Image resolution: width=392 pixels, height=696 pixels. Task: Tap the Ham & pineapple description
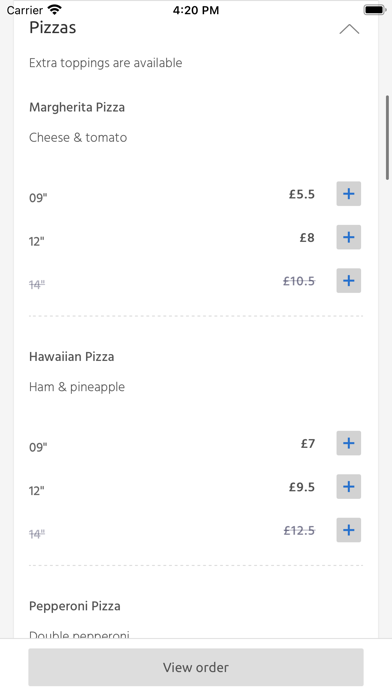click(x=77, y=387)
